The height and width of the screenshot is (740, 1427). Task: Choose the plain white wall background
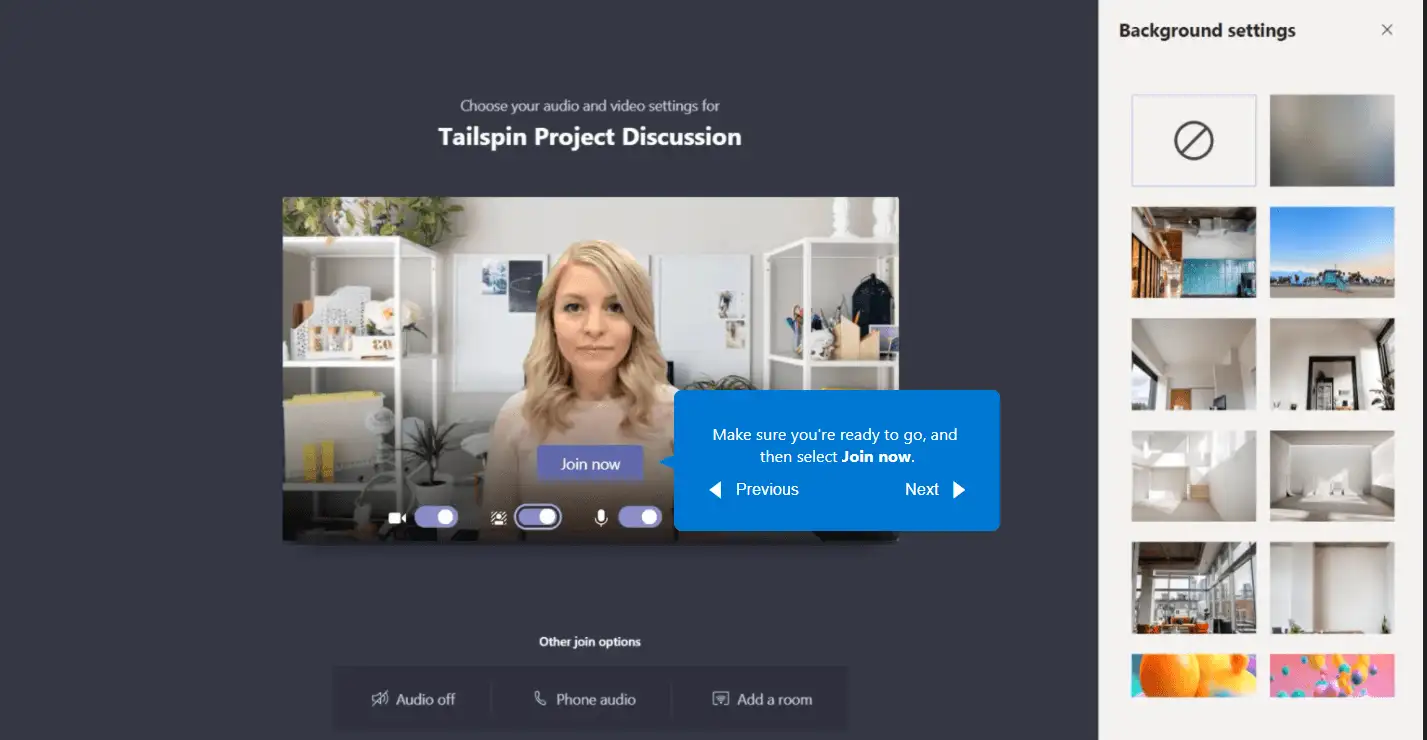pos(1332,588)
